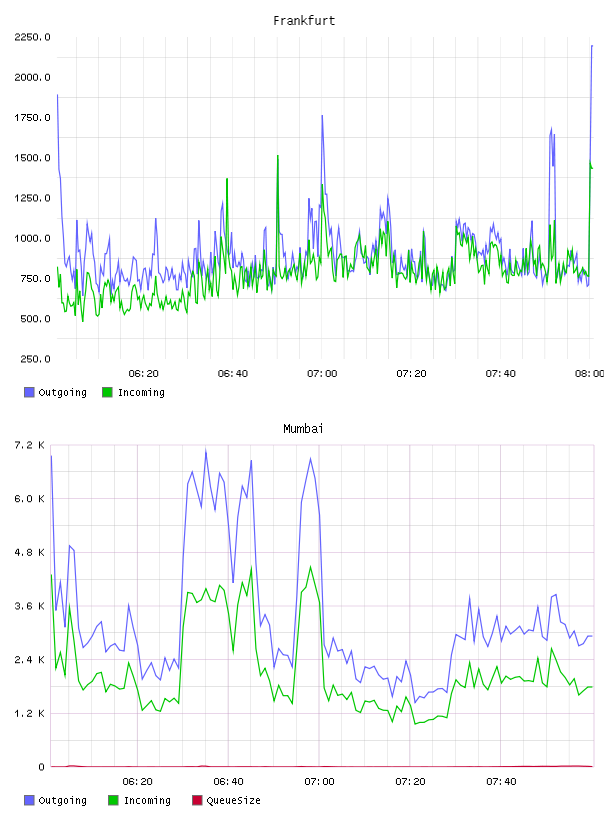Click the red QueueSize swatch in Mumbai legend
608x816 pixels.
click(197, 800)
